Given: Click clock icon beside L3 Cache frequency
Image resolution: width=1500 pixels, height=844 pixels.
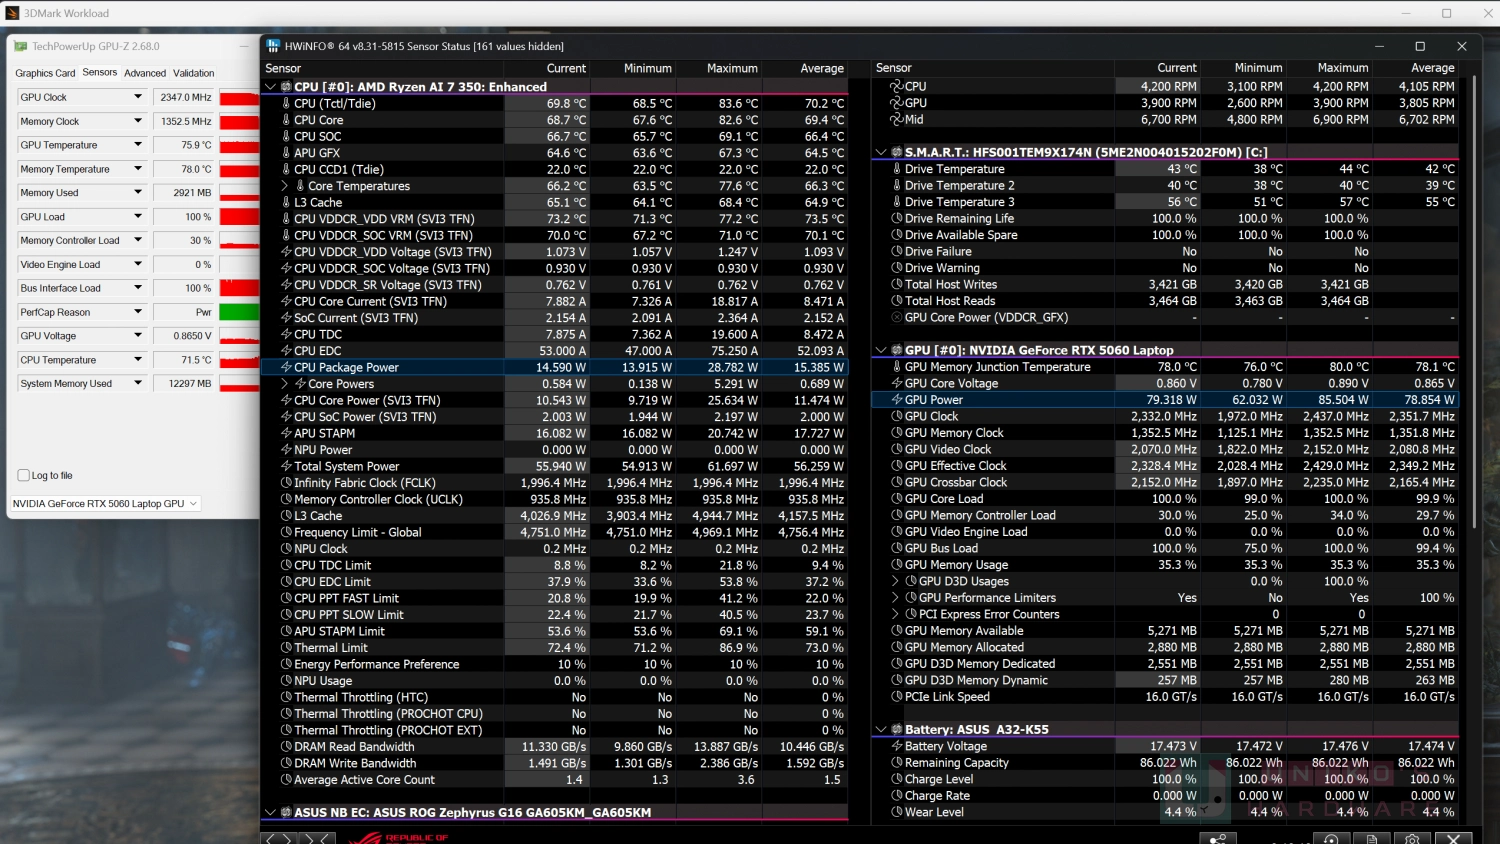Looking at the screenshot, I should tap(286, 516).
